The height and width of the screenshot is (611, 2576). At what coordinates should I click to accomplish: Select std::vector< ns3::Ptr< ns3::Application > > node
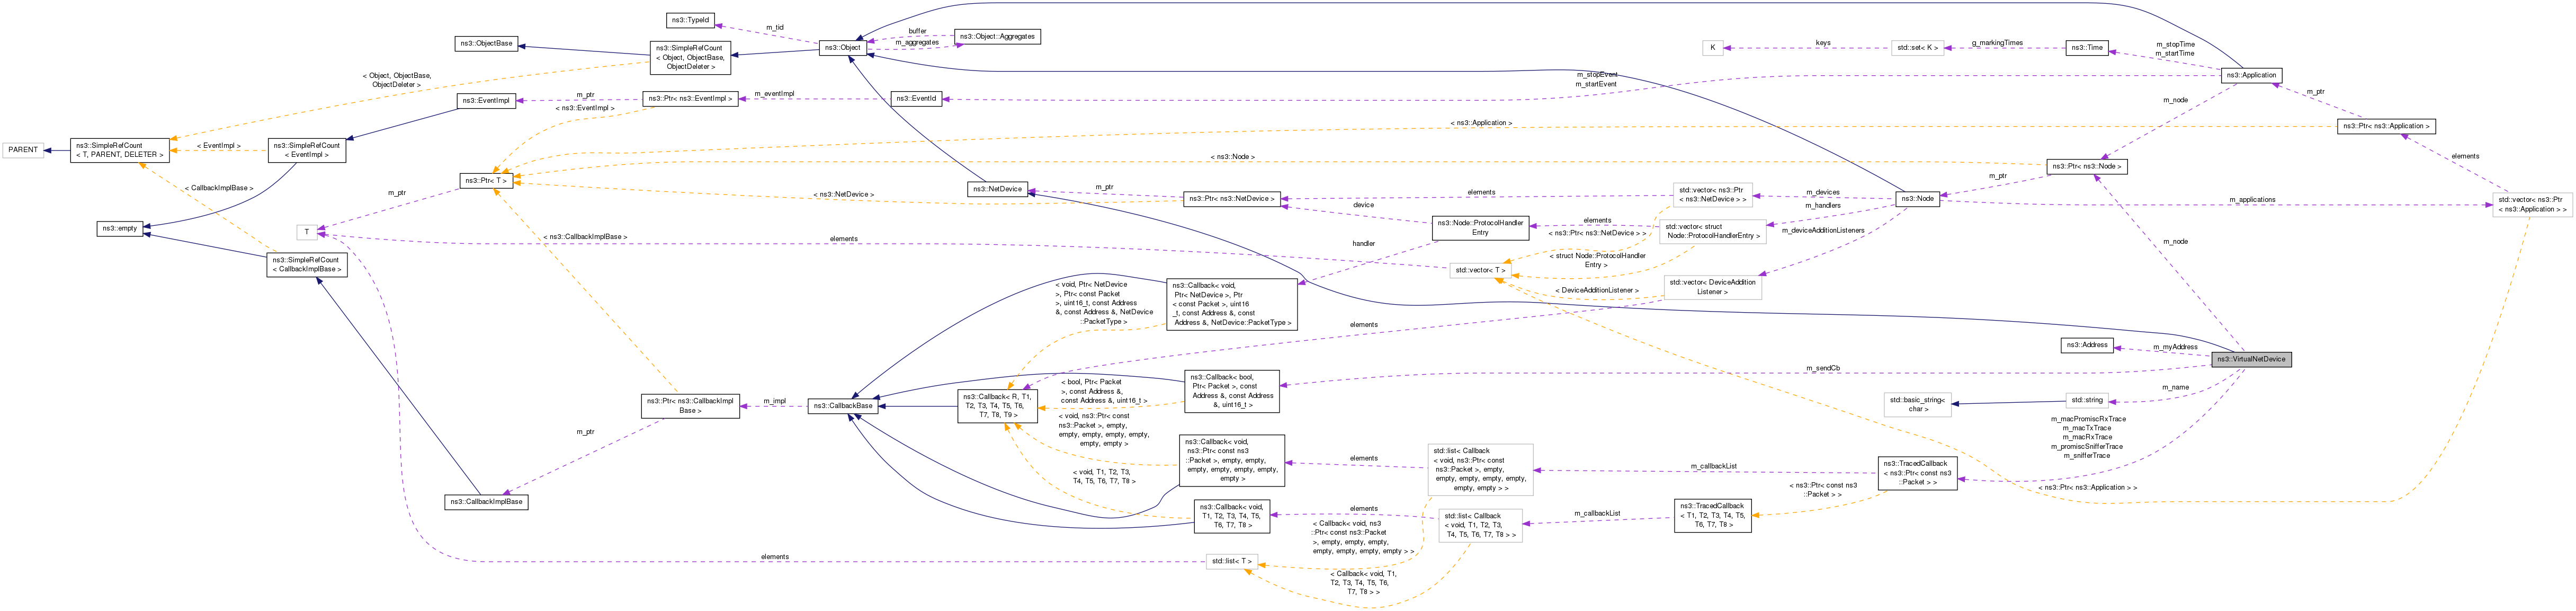[2532, 204]
